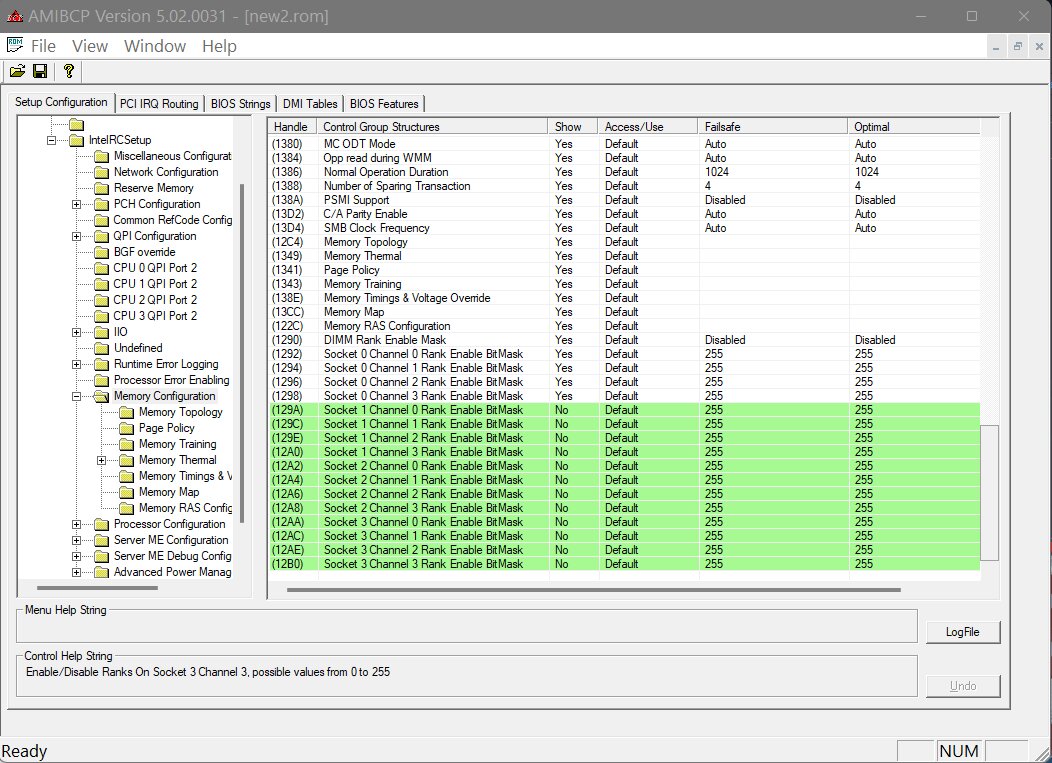Click Failsafe 4 for Number of Sparing Transaction
This screenshot has height=763, width=1052.
[x=708, y=186]
